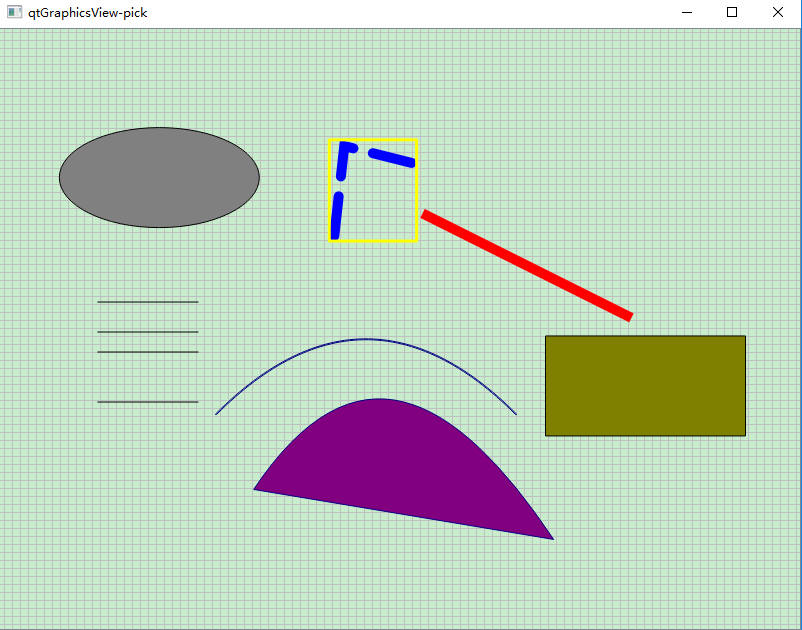The width and height of the screenshot is (802, 630).
Task: Minimize the qtGraphicsView-pick window
Action: point(687,12)
